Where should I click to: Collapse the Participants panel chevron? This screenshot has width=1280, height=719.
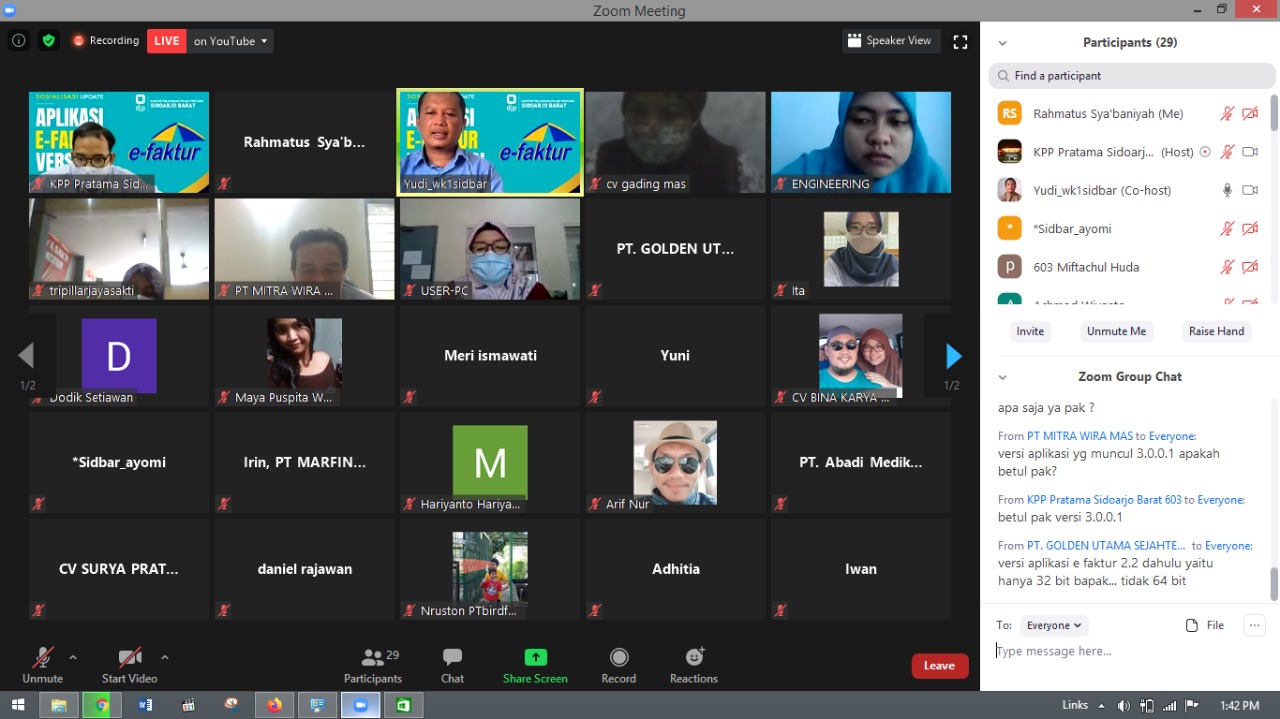(x=1002, y=43)
